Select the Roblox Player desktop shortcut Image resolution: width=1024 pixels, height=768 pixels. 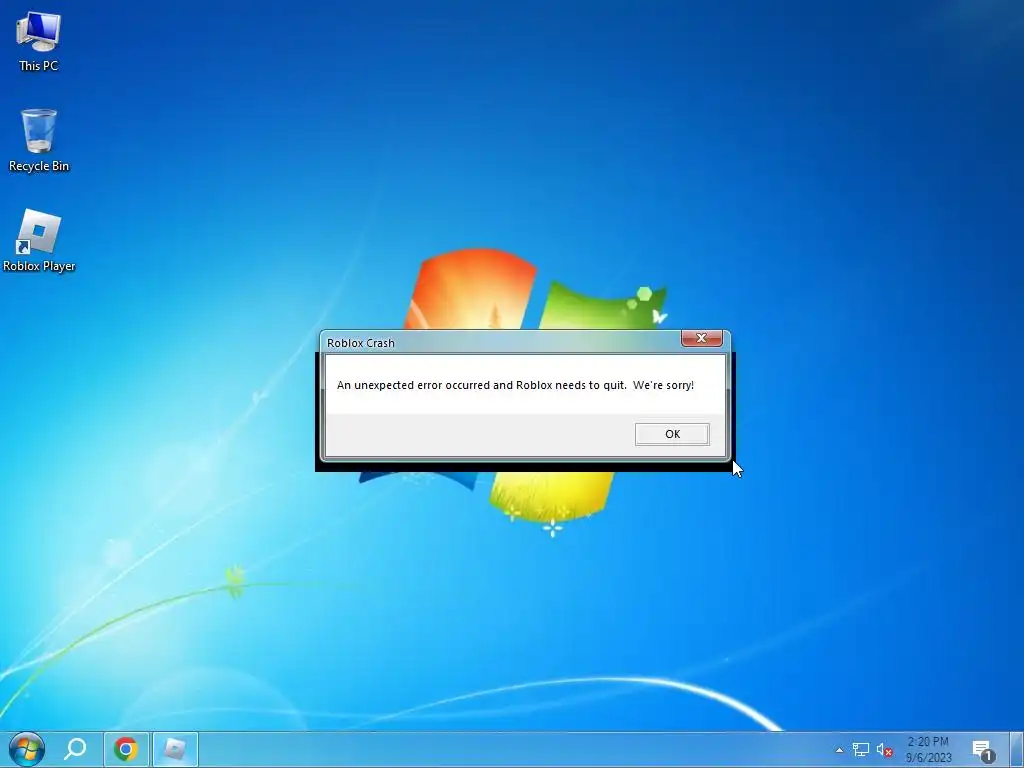[x=39, y=240]
